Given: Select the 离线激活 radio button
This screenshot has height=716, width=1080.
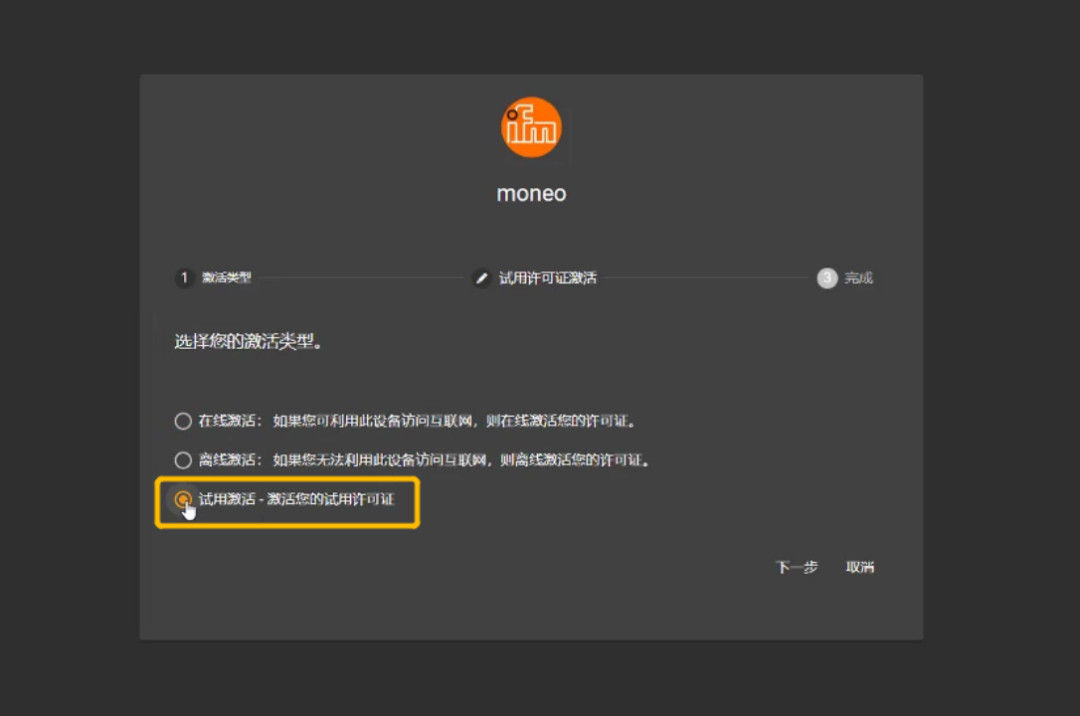Looking at the screenshot, I should 183,461.
